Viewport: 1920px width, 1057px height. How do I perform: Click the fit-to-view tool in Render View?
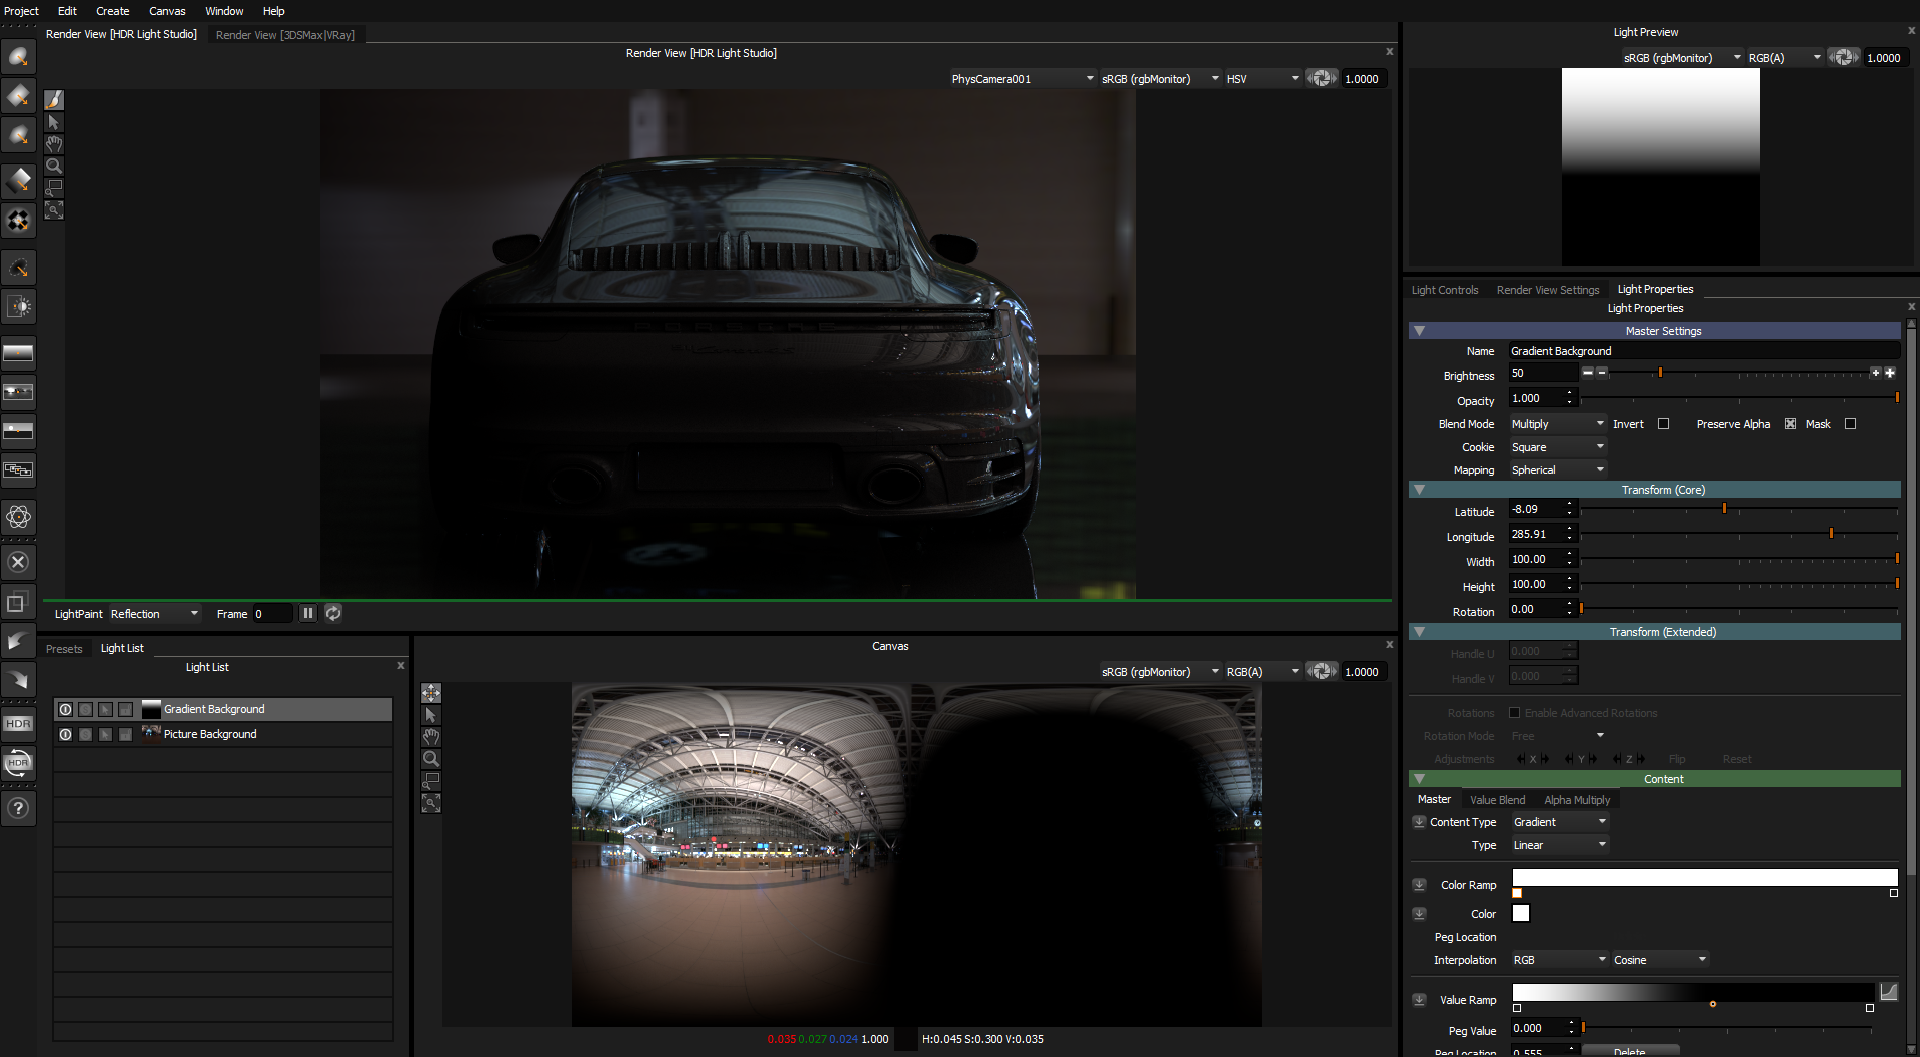(54, 210)
